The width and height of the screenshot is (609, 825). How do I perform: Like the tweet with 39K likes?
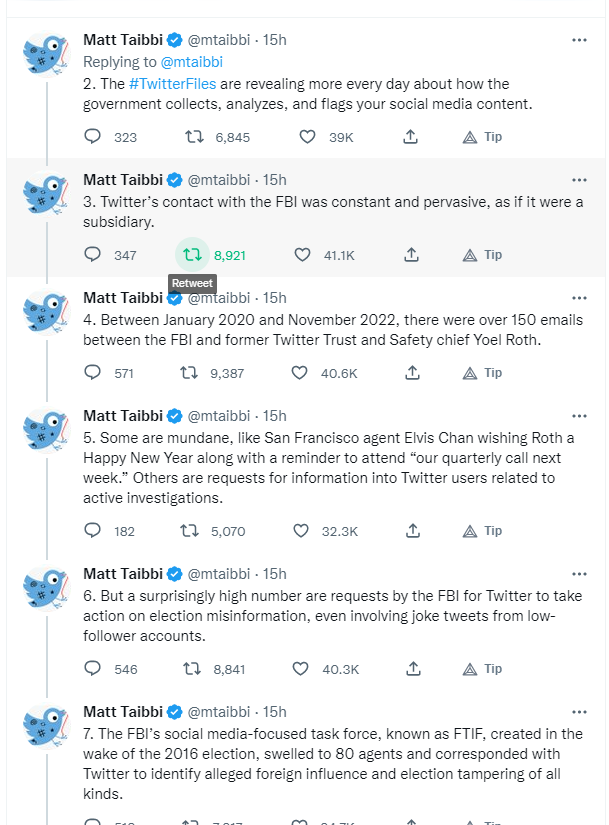[303, 137]
